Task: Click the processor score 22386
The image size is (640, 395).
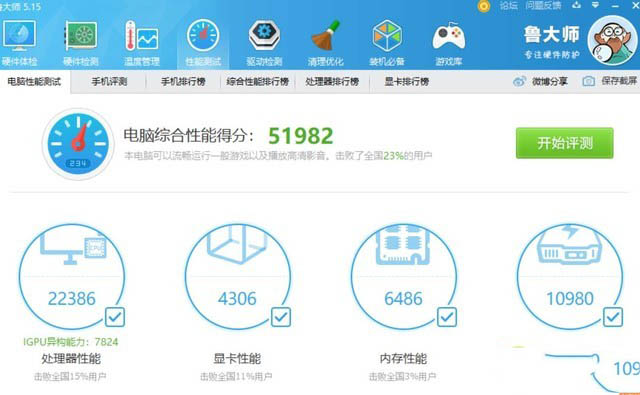Action: 72,299
